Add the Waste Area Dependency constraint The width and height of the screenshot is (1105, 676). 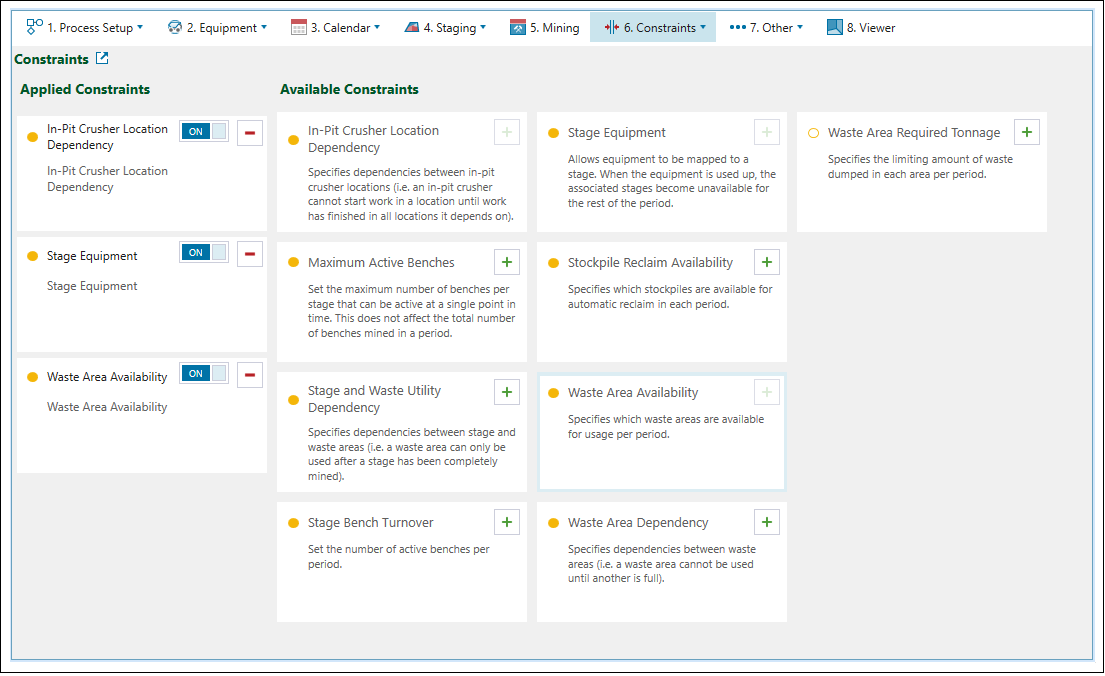point(767,522)
